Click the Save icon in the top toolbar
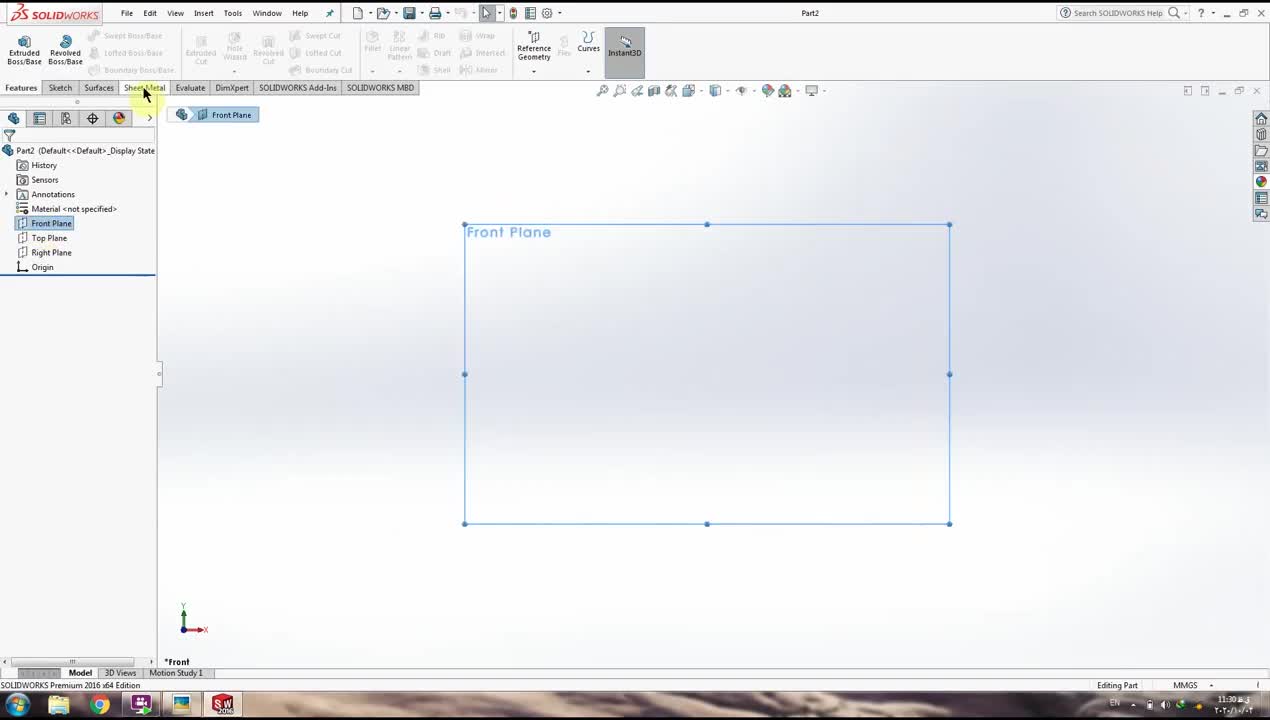 (409, 13)
